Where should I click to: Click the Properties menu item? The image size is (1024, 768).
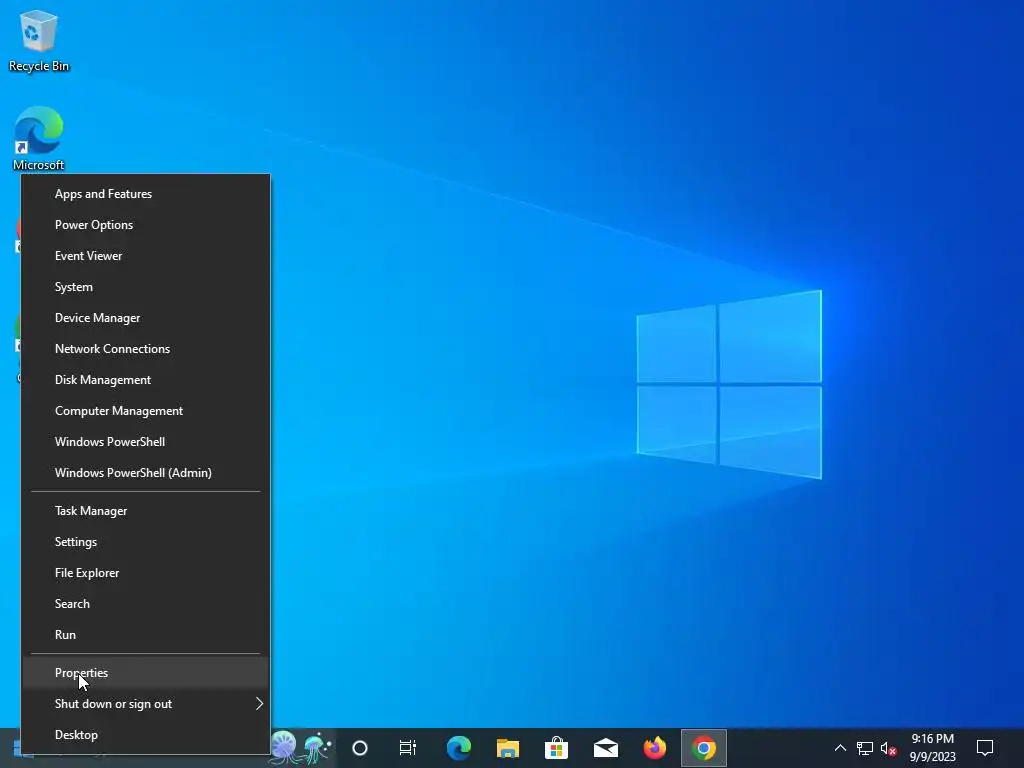[x=146, y=673]
